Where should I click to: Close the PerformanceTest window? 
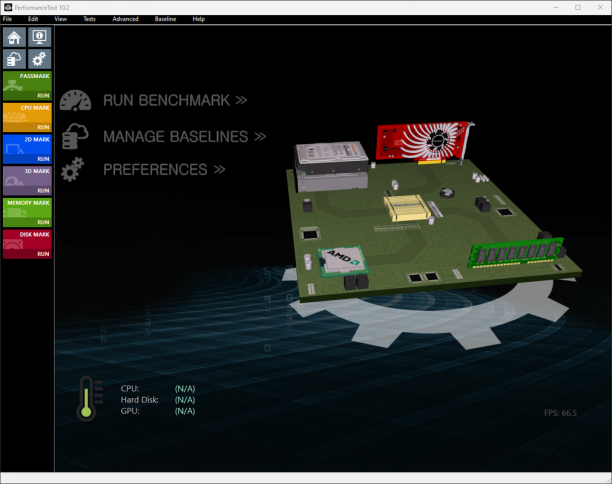[600, 7]
